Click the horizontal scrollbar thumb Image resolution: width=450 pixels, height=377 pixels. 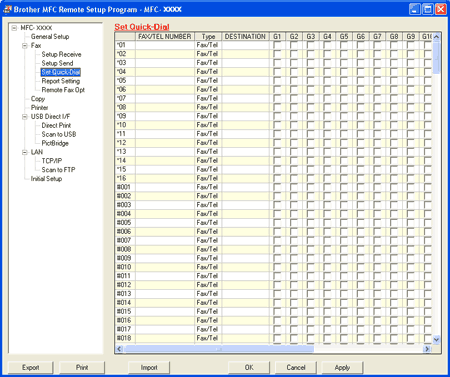pos(219,349)
